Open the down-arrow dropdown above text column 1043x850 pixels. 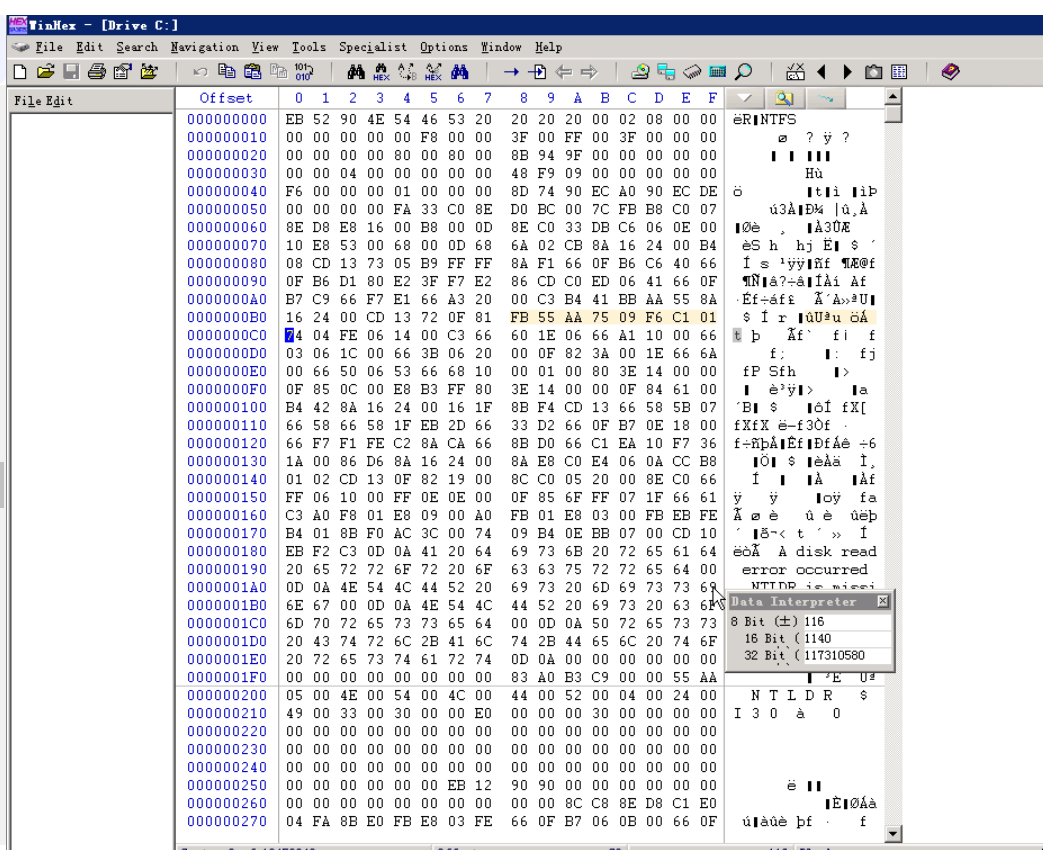click(x=745, y=98)
